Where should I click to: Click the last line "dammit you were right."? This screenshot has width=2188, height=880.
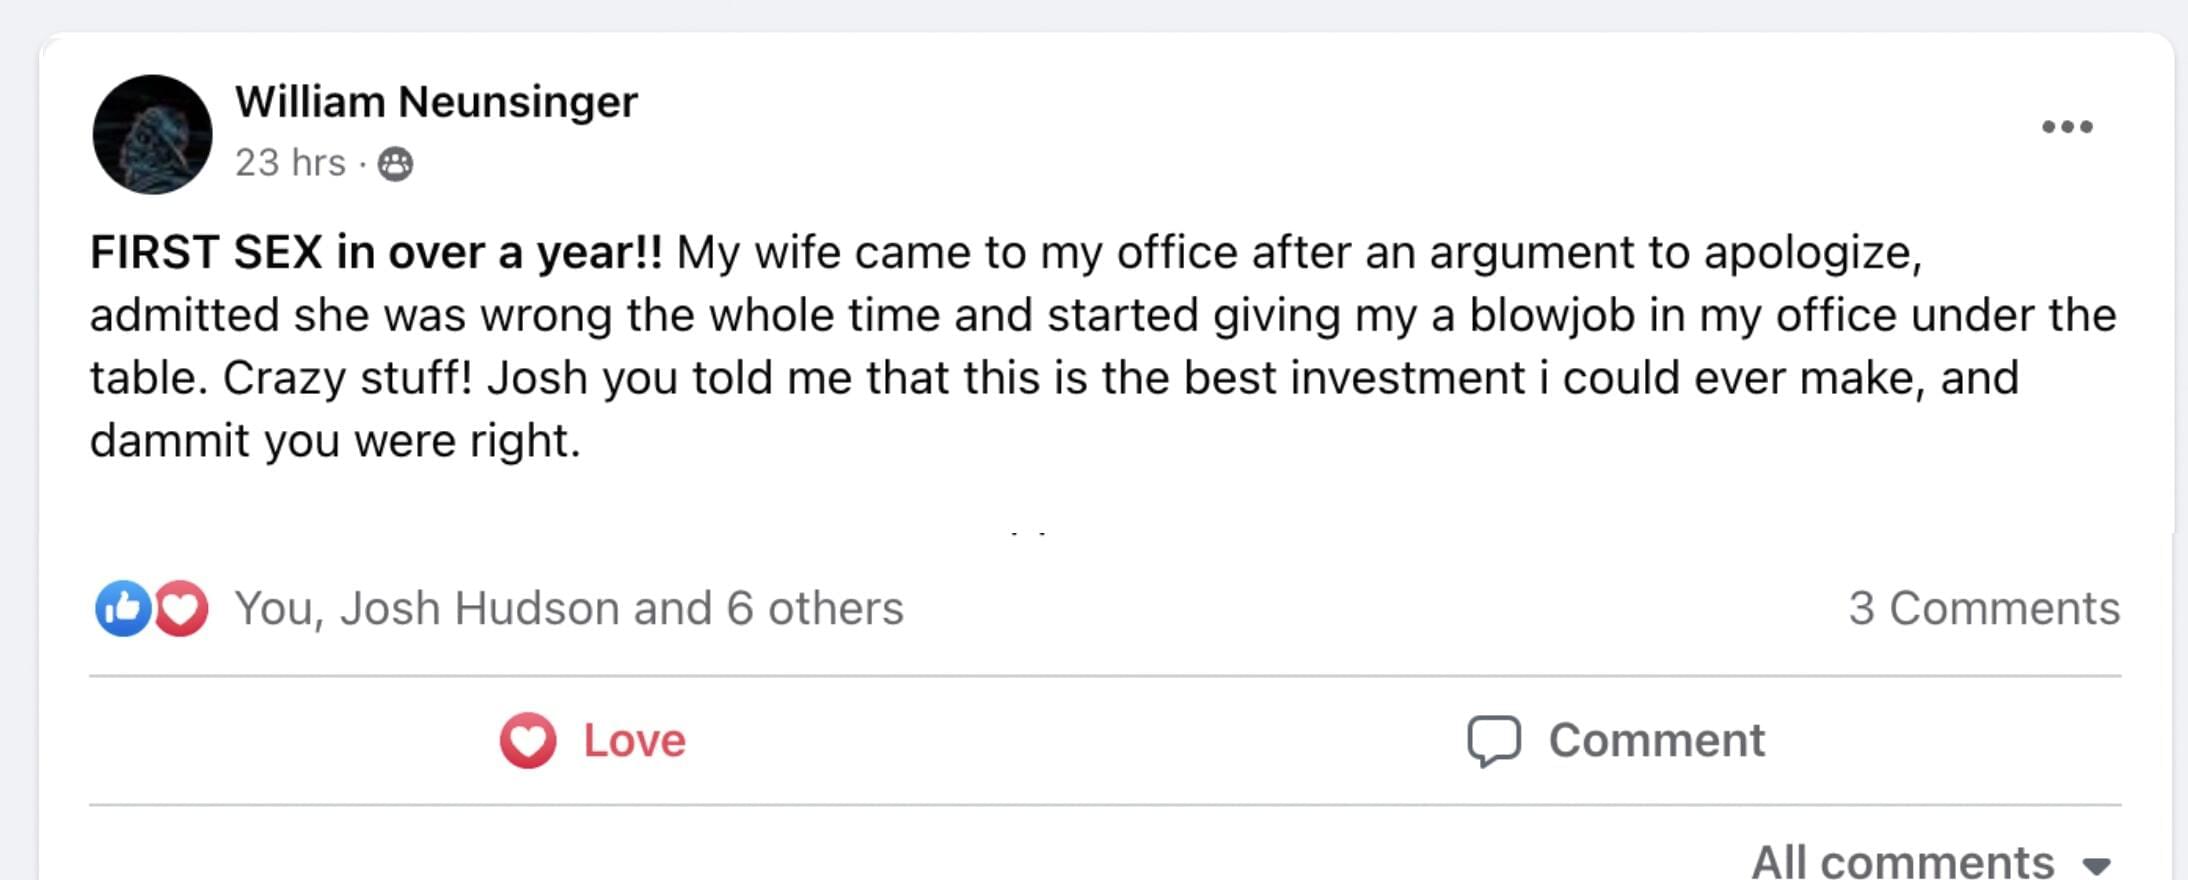tap(335, 440)
